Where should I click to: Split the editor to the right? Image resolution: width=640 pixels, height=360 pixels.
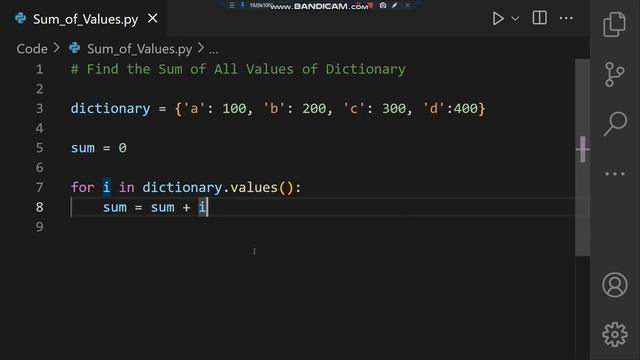pos(539,18)
